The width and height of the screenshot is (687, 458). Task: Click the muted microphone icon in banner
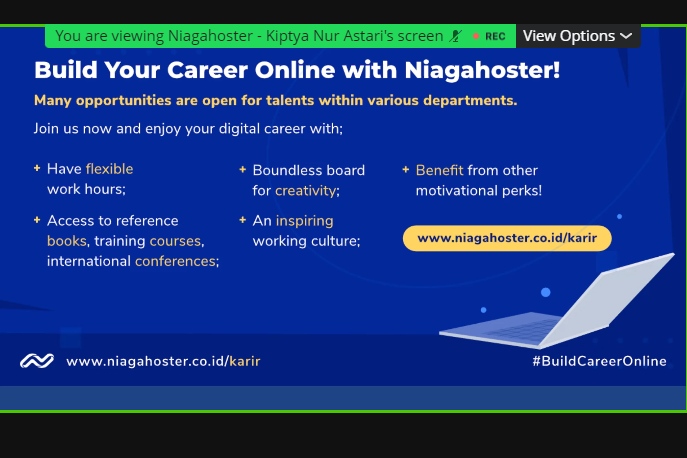[456, 36]
